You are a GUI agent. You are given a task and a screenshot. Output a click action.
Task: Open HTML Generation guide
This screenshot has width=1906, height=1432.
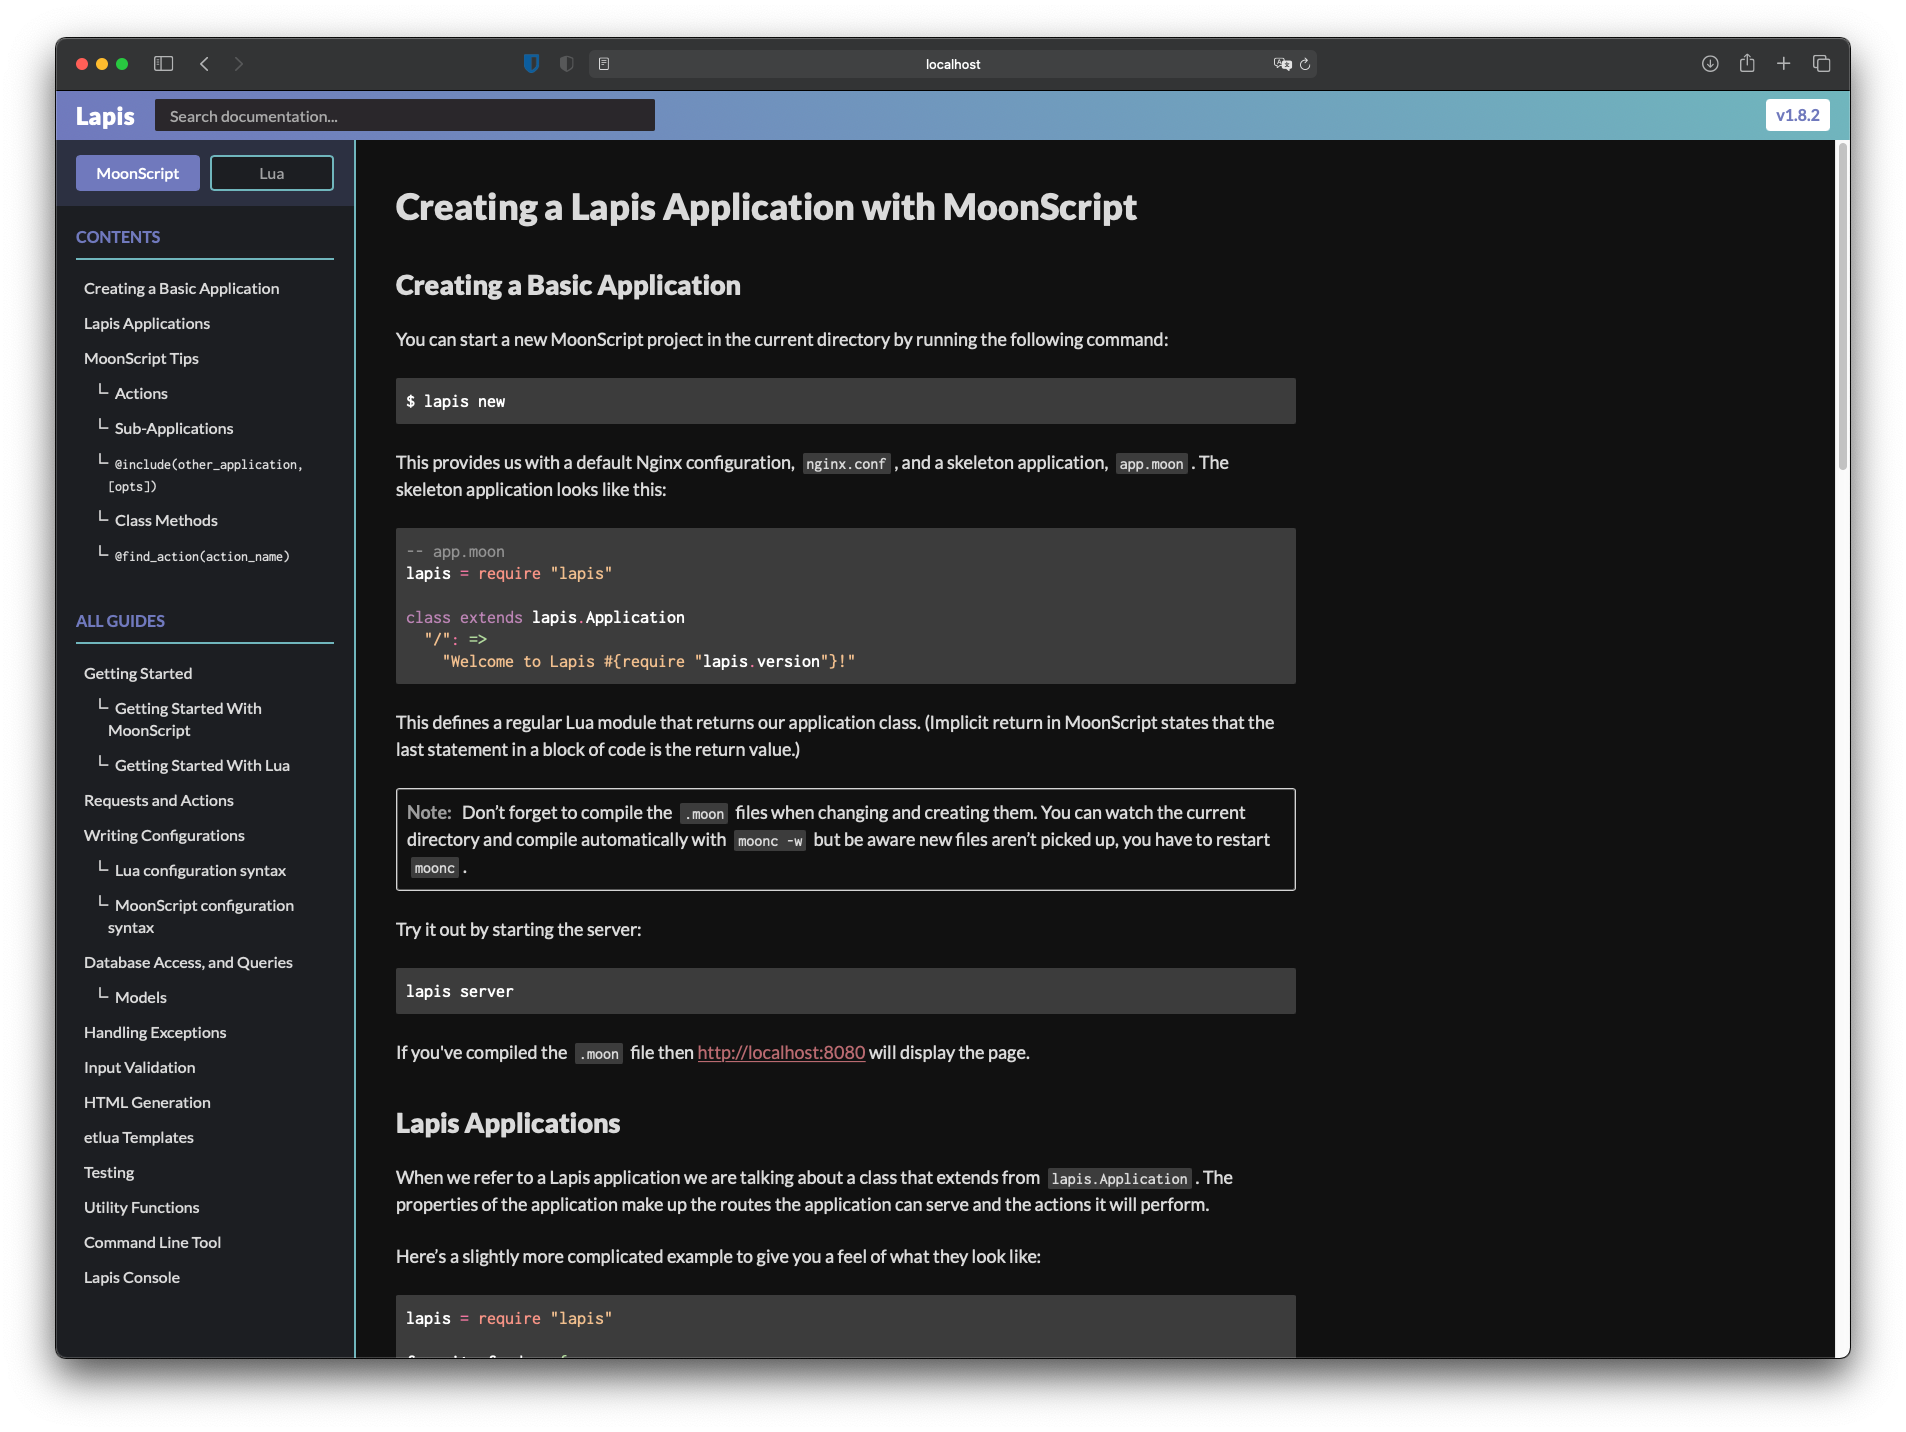click(147, 1102)
